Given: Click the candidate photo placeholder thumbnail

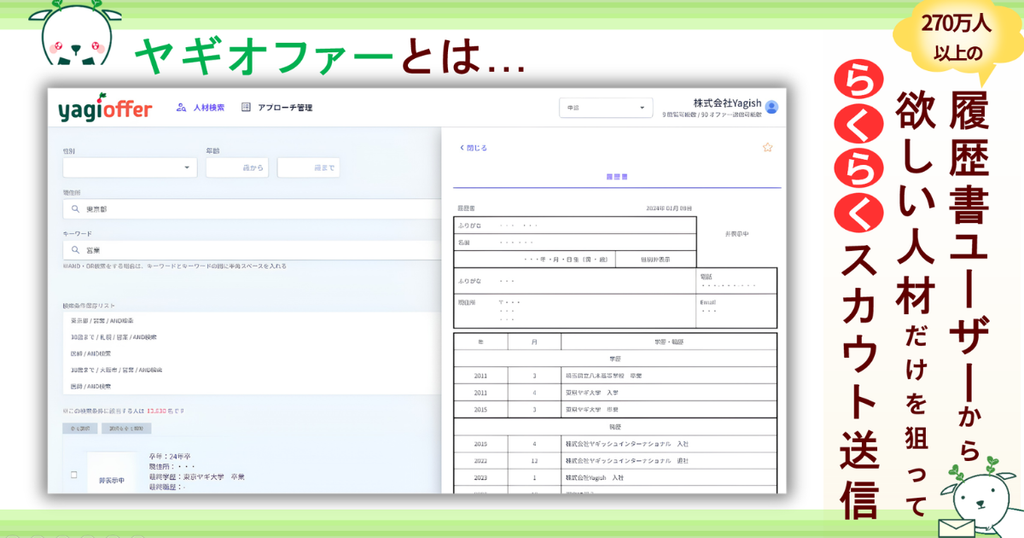Looking at the screenshot, I should pyautogui.click(x=112, y=473).
